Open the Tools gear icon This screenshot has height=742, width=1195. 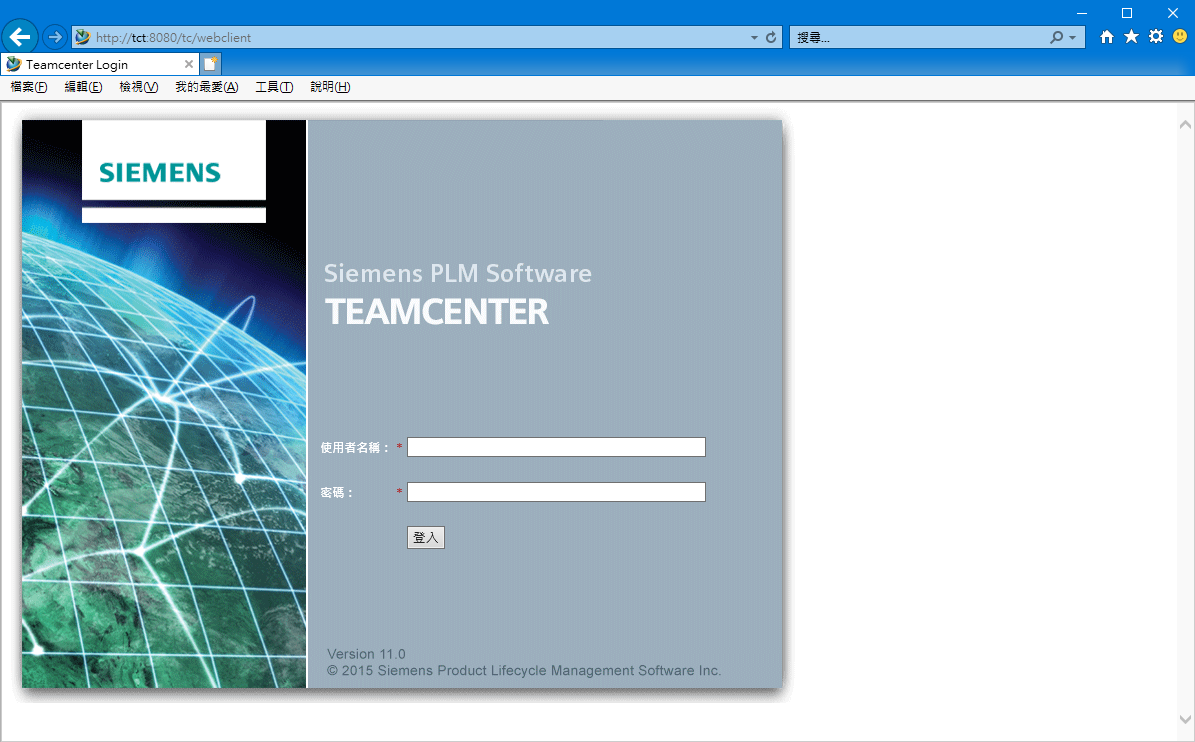pyautogui.click(x=1156, y=37)
